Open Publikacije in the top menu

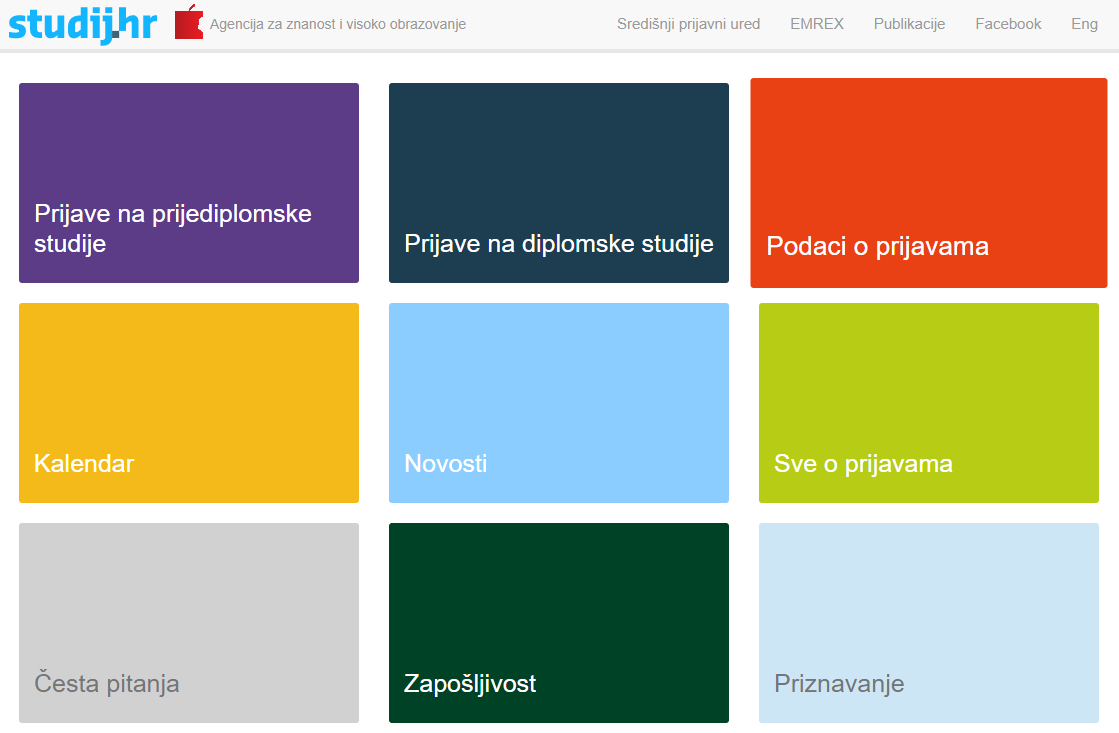tap(909, 24)
